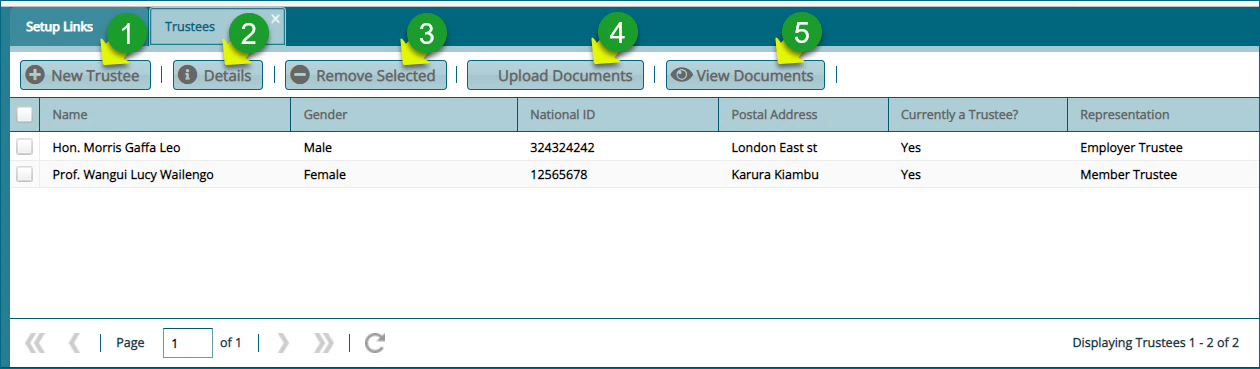Go to first page of trustees
Image resolution: width=1260 pixels, height=369 pixels.
click(35, 343)
